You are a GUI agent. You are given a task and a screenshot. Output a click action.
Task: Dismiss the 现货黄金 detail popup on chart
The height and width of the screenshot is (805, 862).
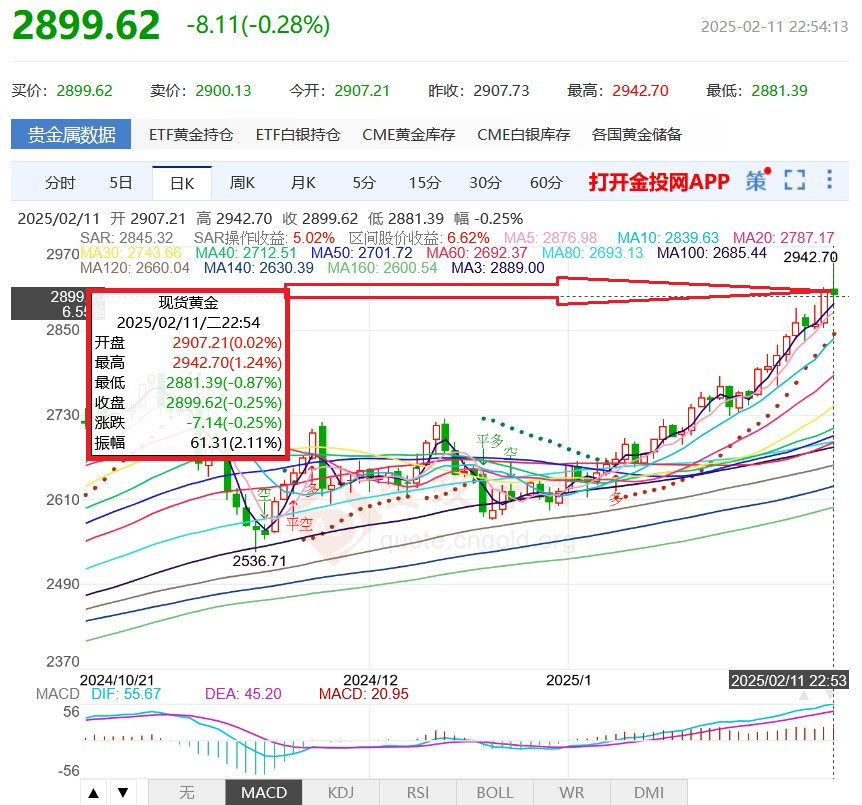point(188,375)
